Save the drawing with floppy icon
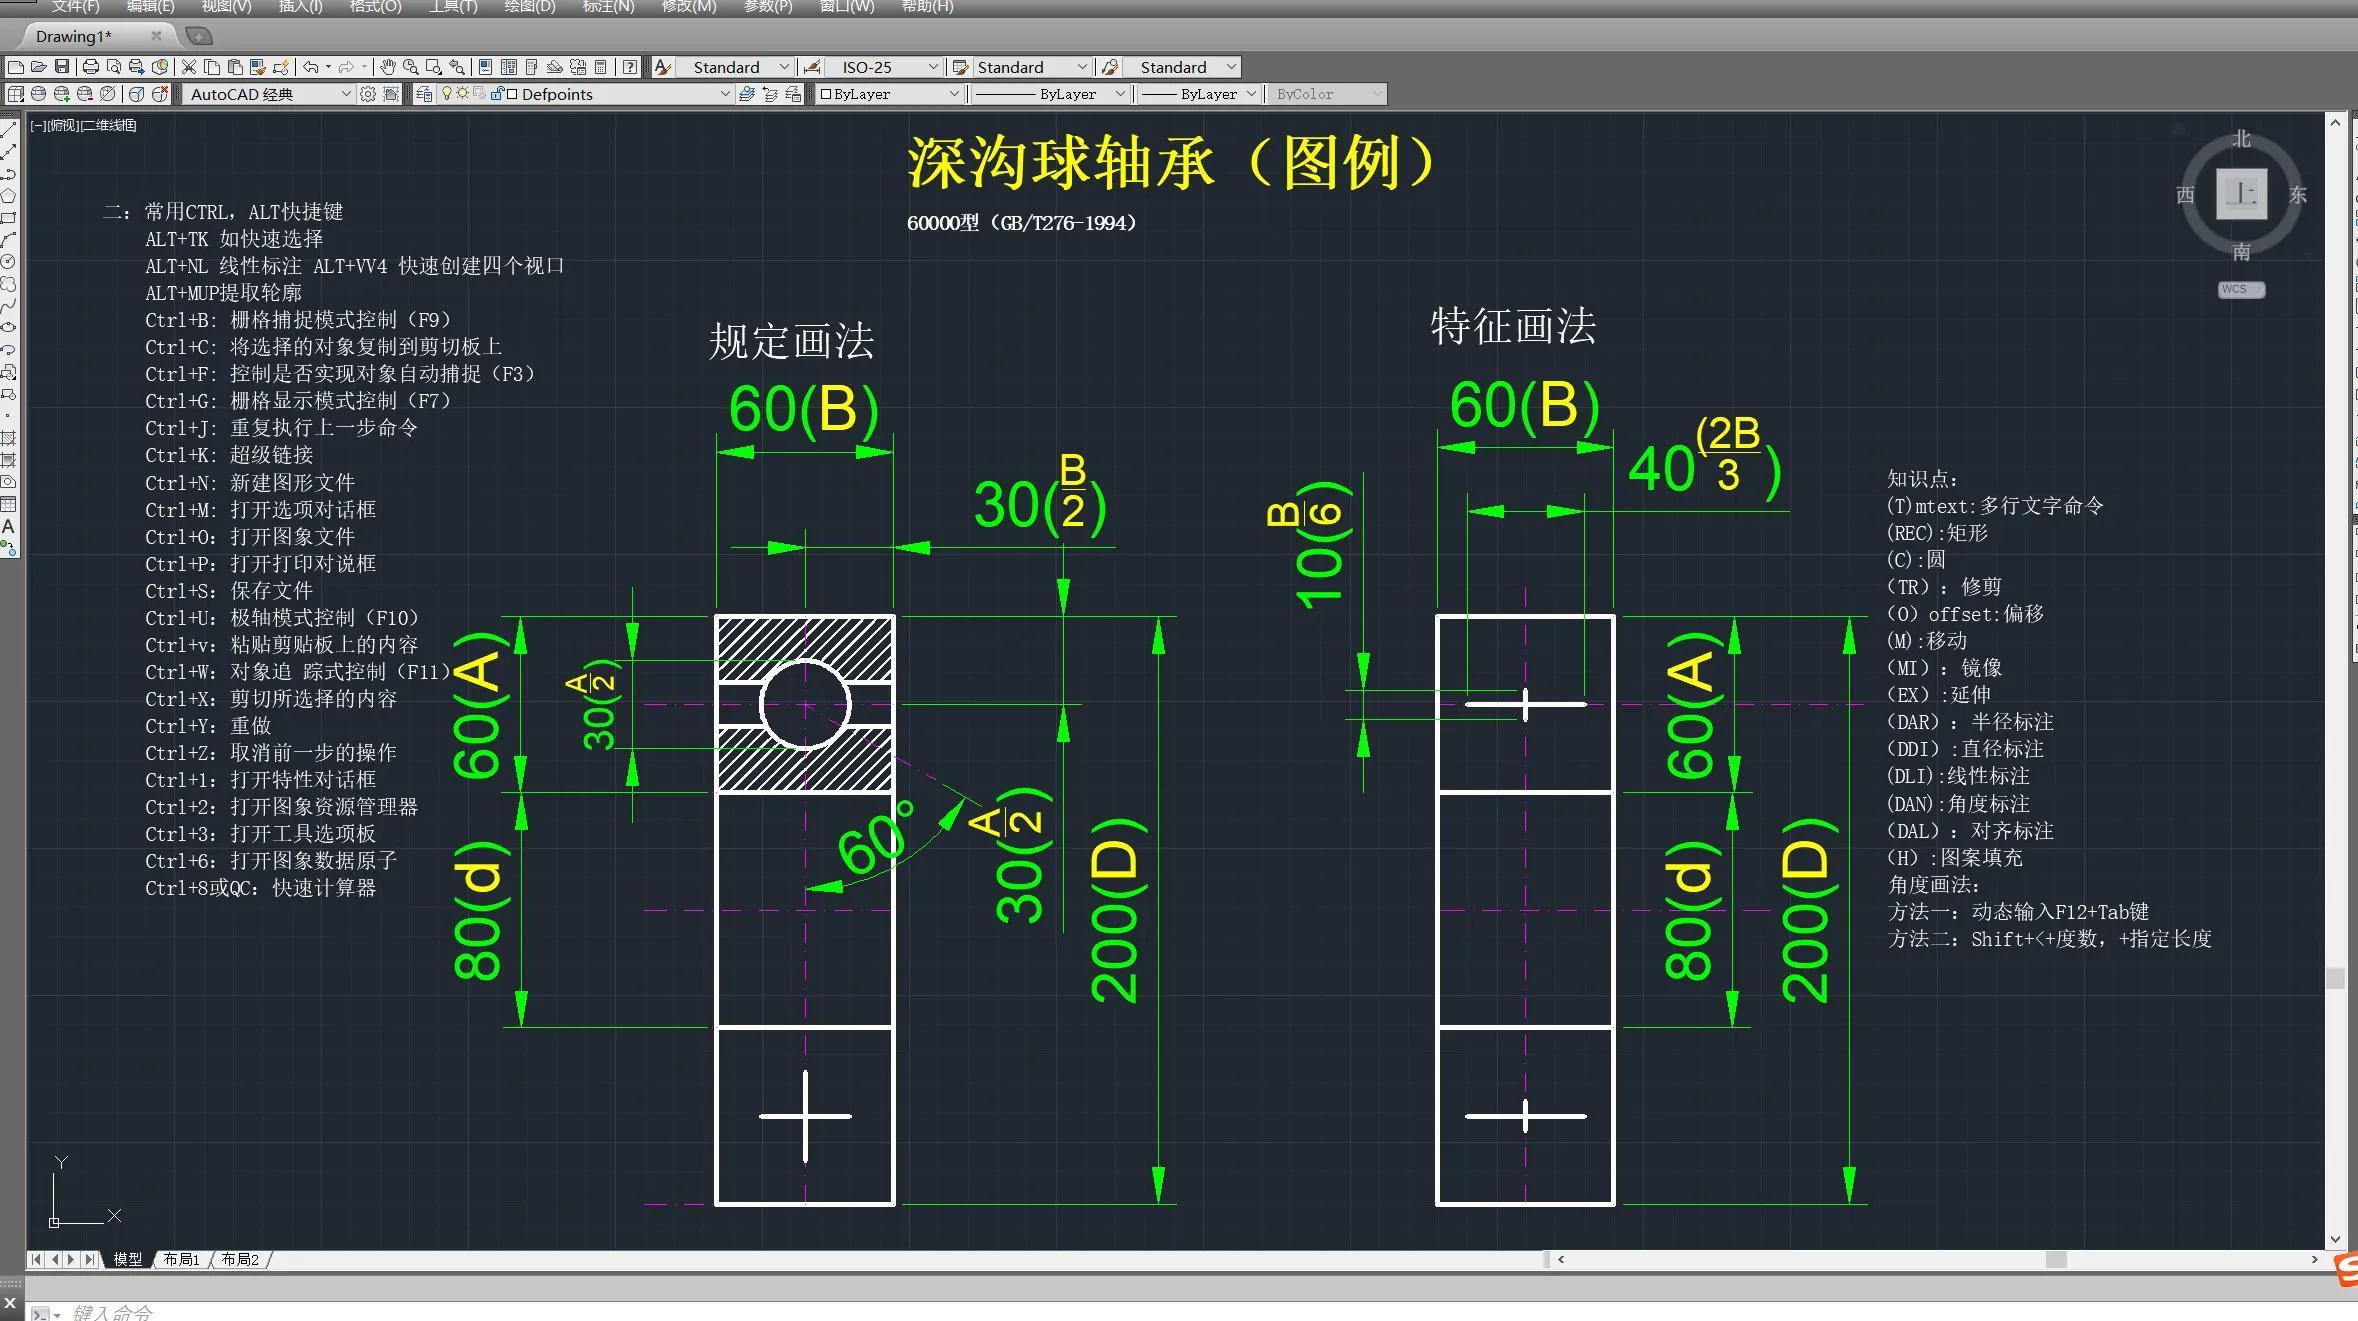Viewport: 2358px width, 1321px height. pos(62,67)
